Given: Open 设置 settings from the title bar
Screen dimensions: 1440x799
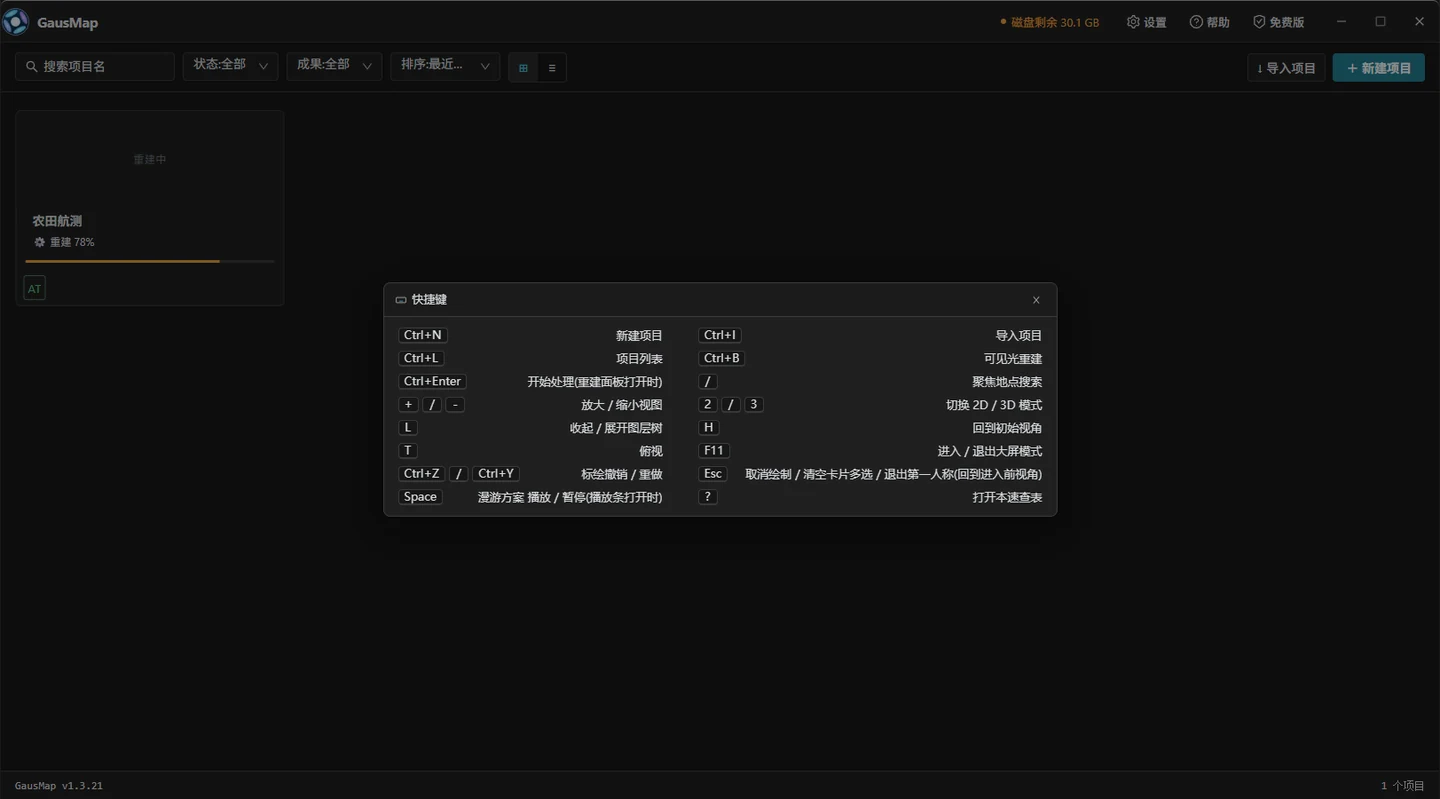Looking at the screenshot, I should click(x=1147, y=22).
